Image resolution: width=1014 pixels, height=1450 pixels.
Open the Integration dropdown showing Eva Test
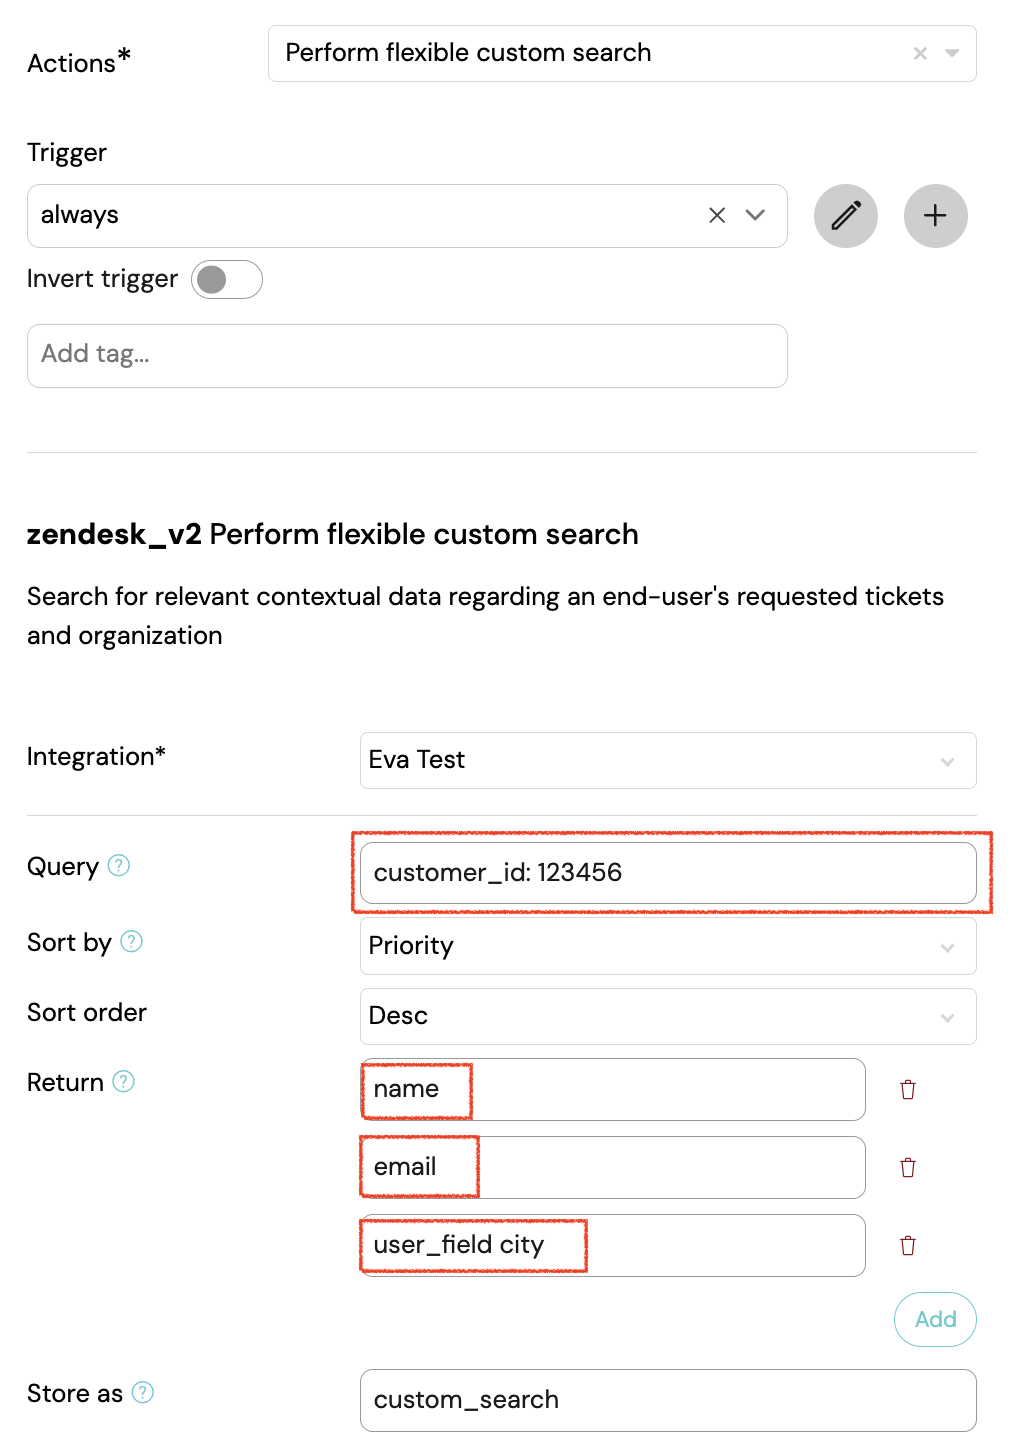668,761
